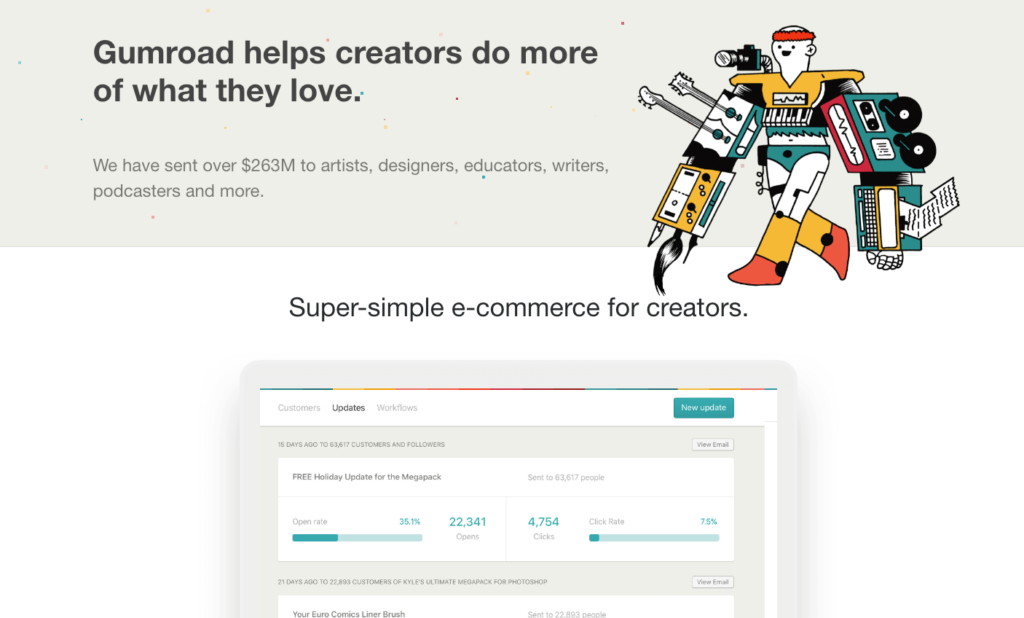
Task: Open the FREE Holiday Update for the Megapack
Action: pyautogui.click(x=367, y=477)
